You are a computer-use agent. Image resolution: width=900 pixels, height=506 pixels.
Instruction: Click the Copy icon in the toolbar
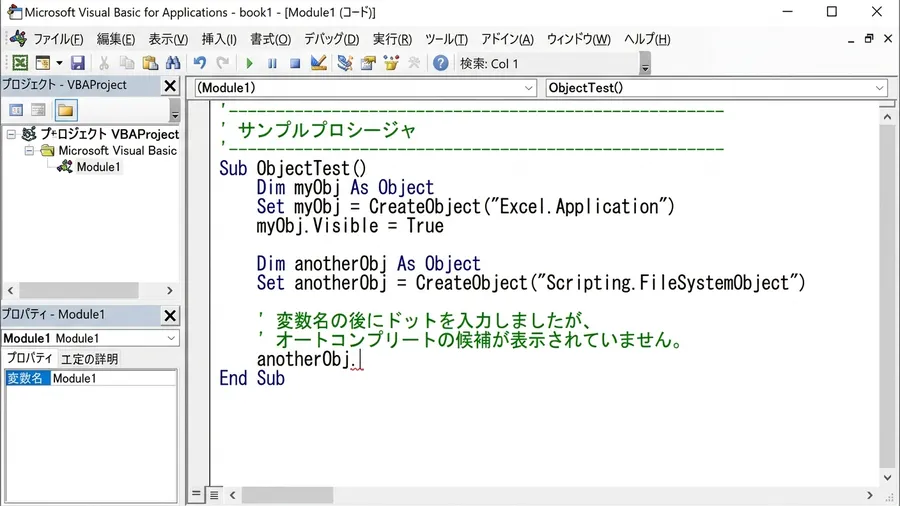tap(126, 63)
